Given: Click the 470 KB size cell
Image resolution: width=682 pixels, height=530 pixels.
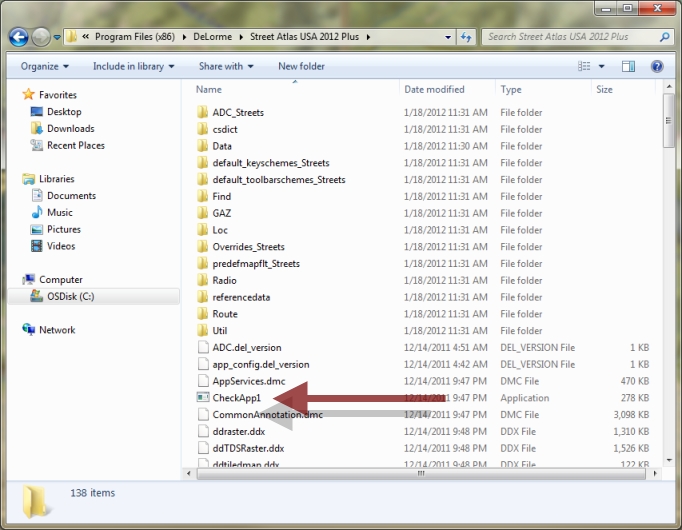Looking at the screenshot, I should (x=635, y=381).
